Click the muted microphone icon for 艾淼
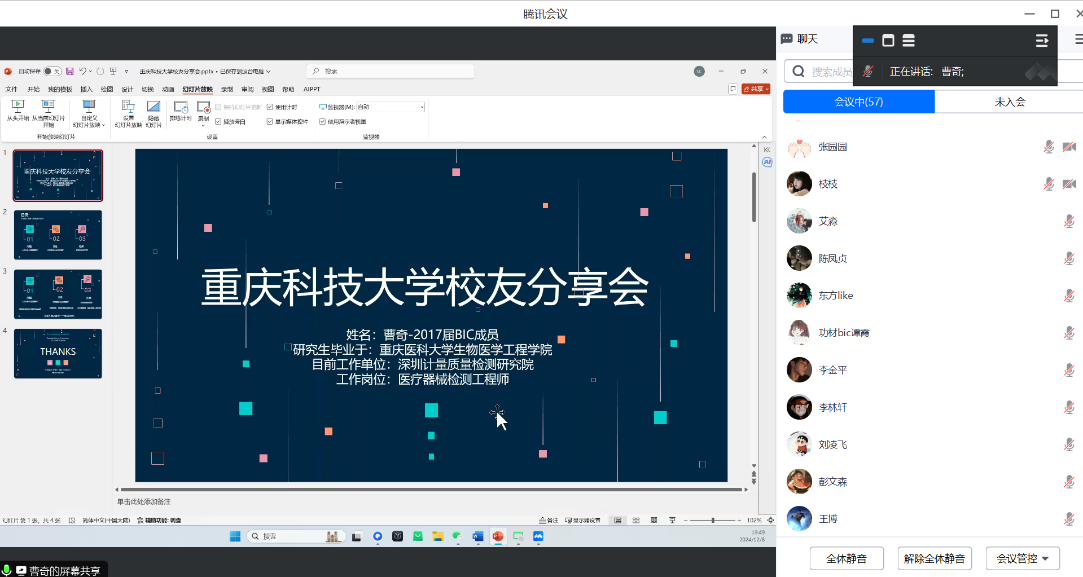 pyautogui.click(x=1069, y=221)
